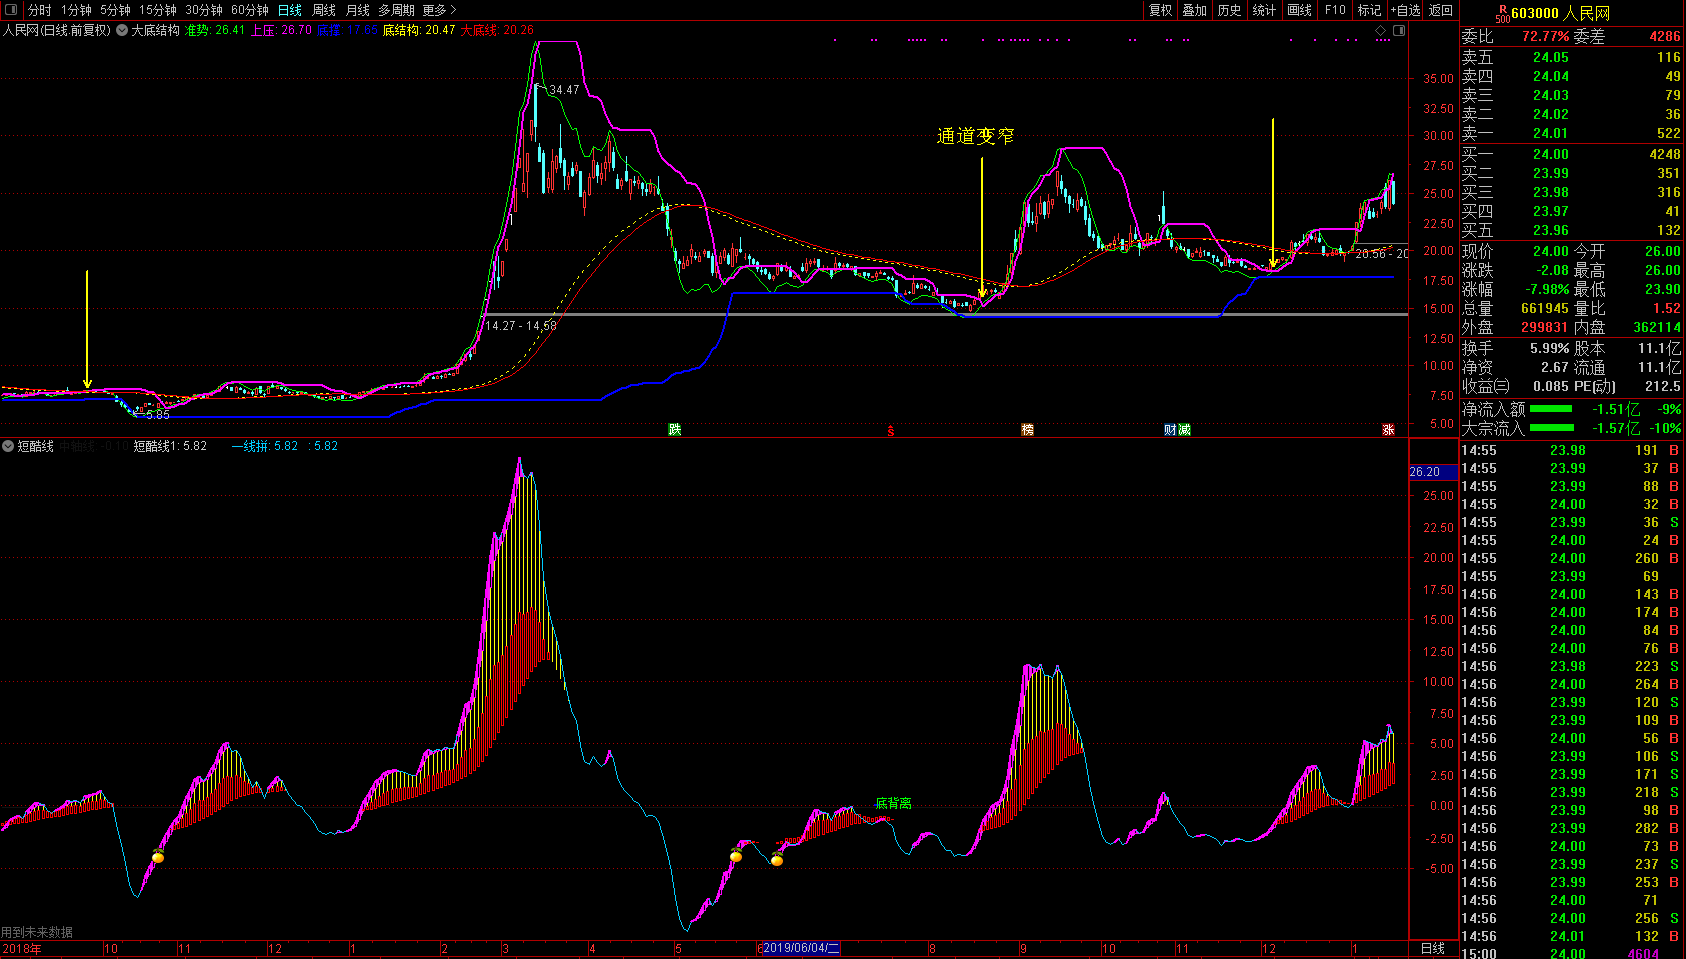Switch to the 周线 weekly timeframe
1686x959 pixels.
pos(324,10)
